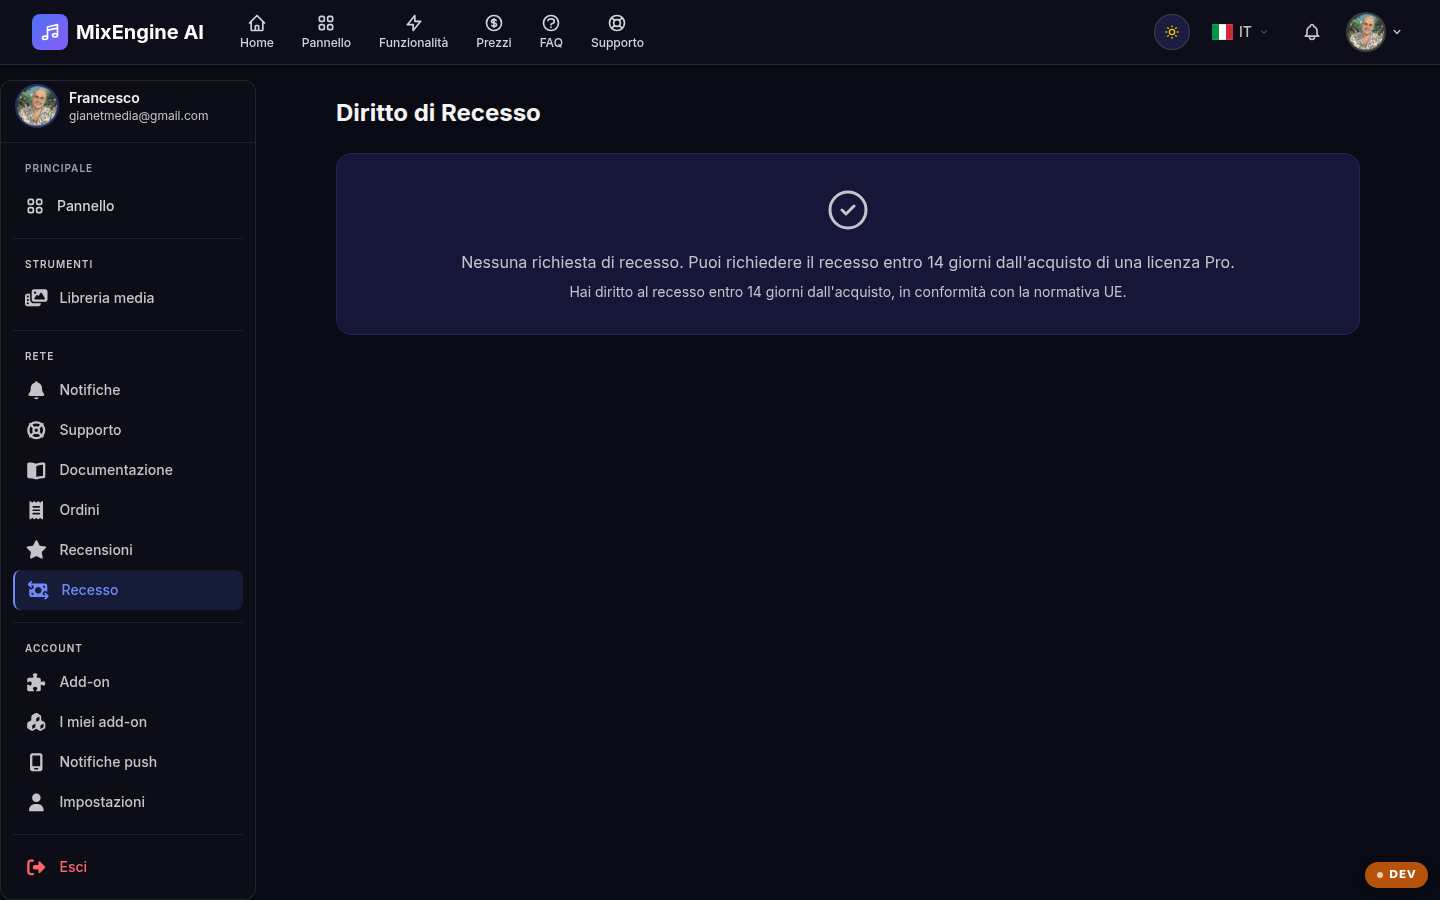Screen dimensions: 1440x900
Task: Click the Francesco username in sidebar
Action: 104,98
